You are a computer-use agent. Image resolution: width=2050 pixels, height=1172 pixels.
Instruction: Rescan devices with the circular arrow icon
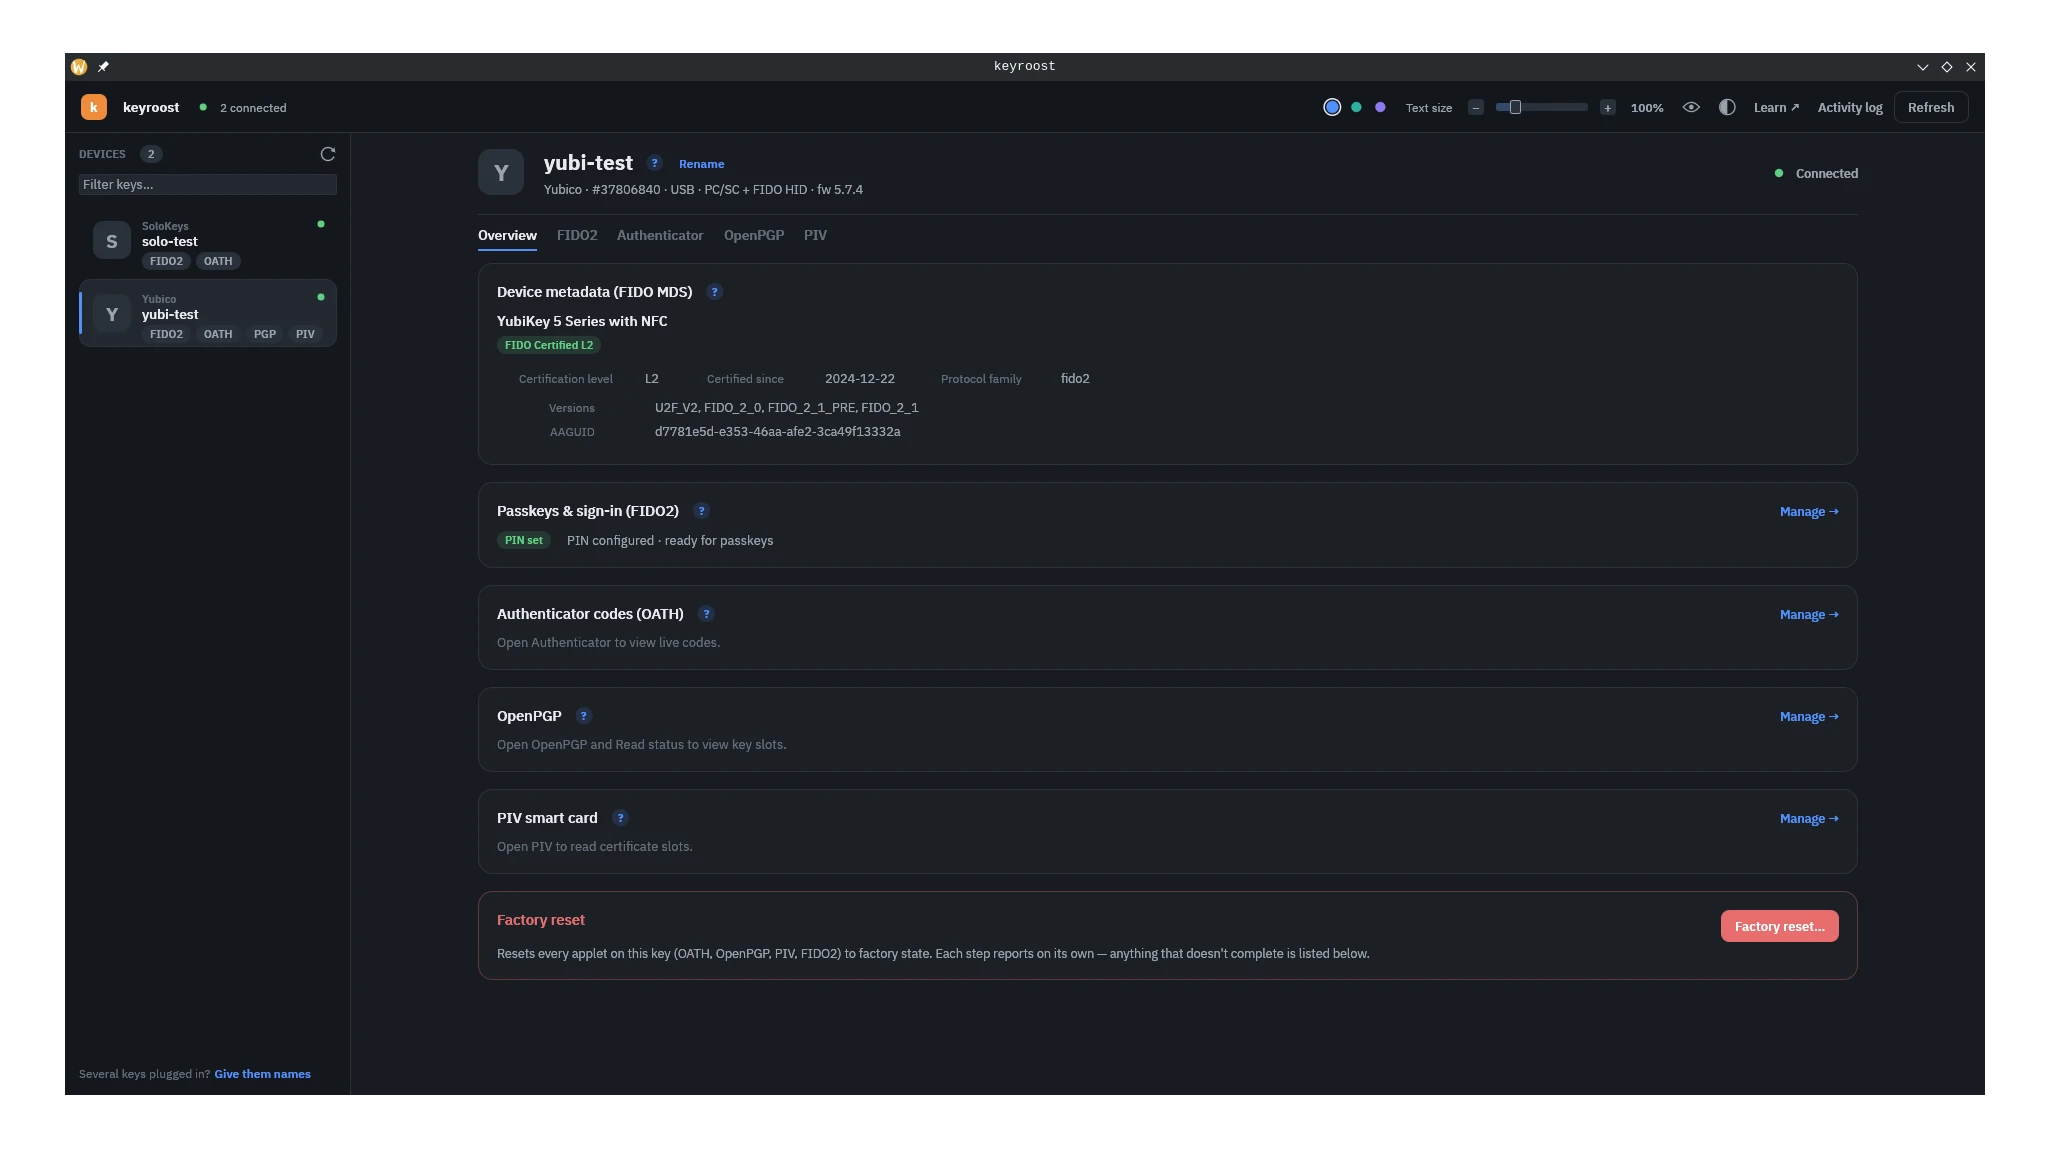(x=327, y=154)
